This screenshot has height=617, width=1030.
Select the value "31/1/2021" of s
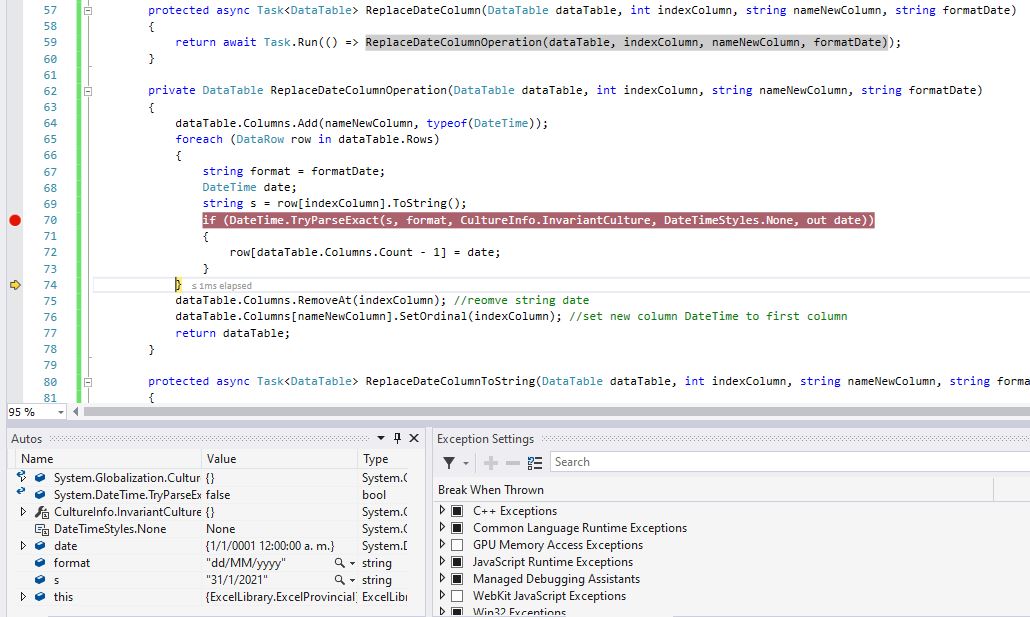click(236, 580)
